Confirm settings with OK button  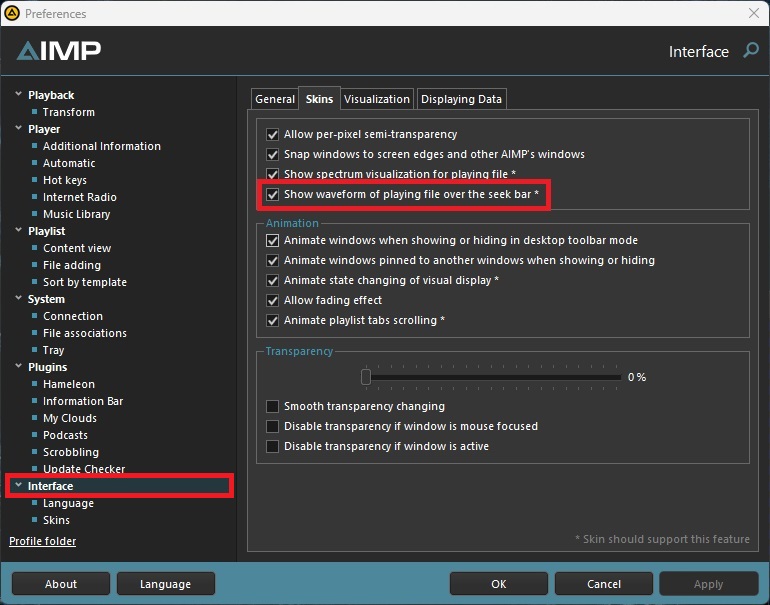tap(498, 584)
